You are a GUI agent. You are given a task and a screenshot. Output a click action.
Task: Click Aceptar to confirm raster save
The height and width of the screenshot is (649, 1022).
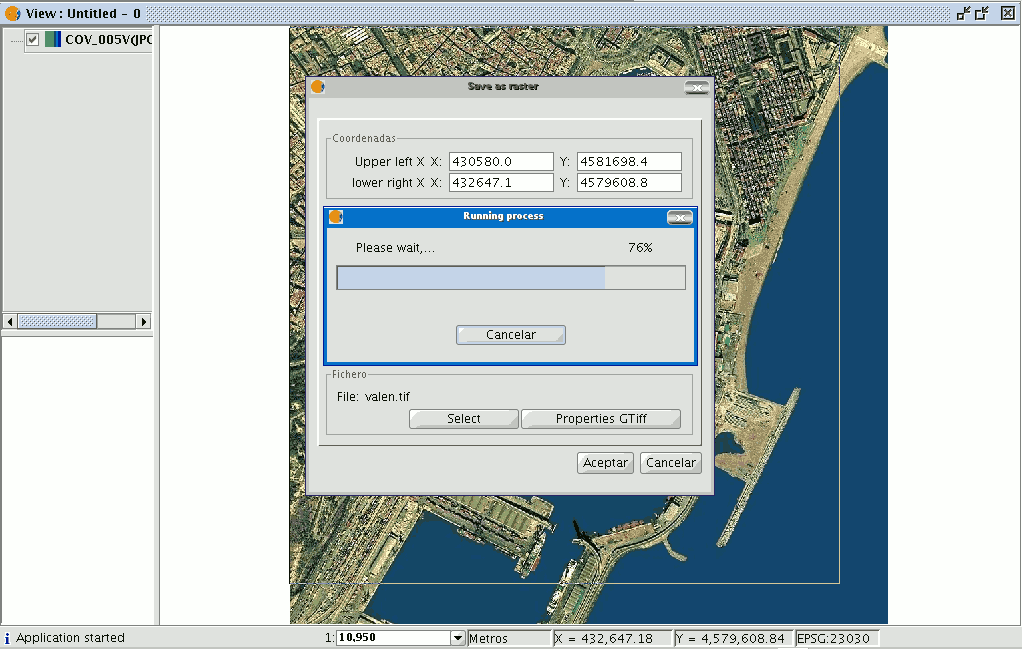pyautogui.click(x=605, y=463)
